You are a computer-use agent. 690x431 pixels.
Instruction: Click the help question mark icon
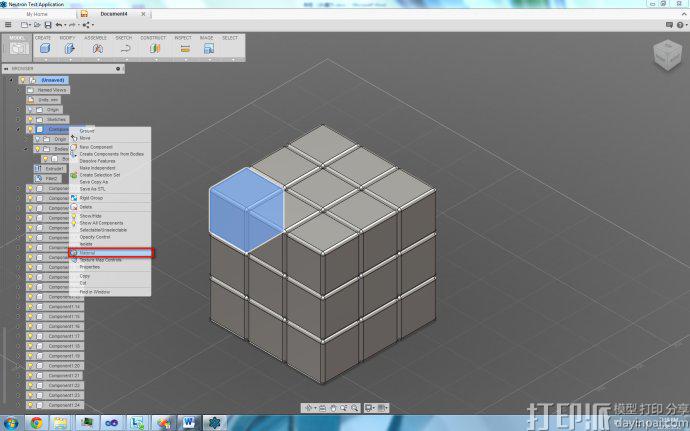(679, 25)
